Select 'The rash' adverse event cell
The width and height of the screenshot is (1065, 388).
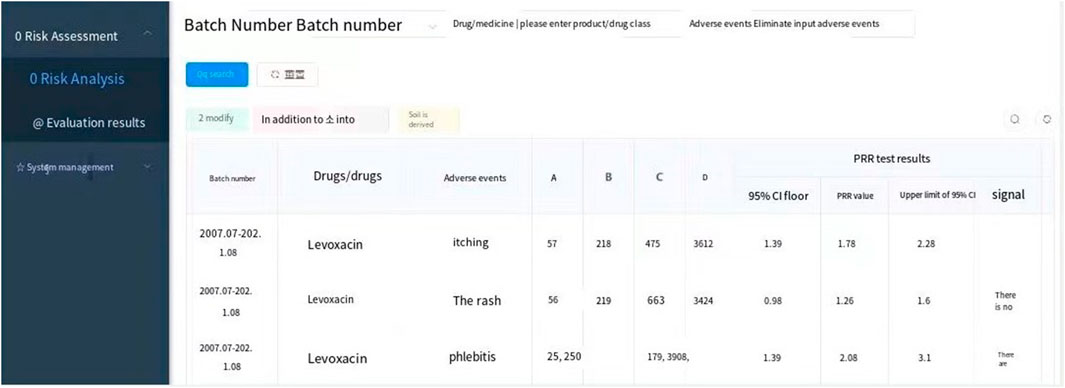click(477, 300)
